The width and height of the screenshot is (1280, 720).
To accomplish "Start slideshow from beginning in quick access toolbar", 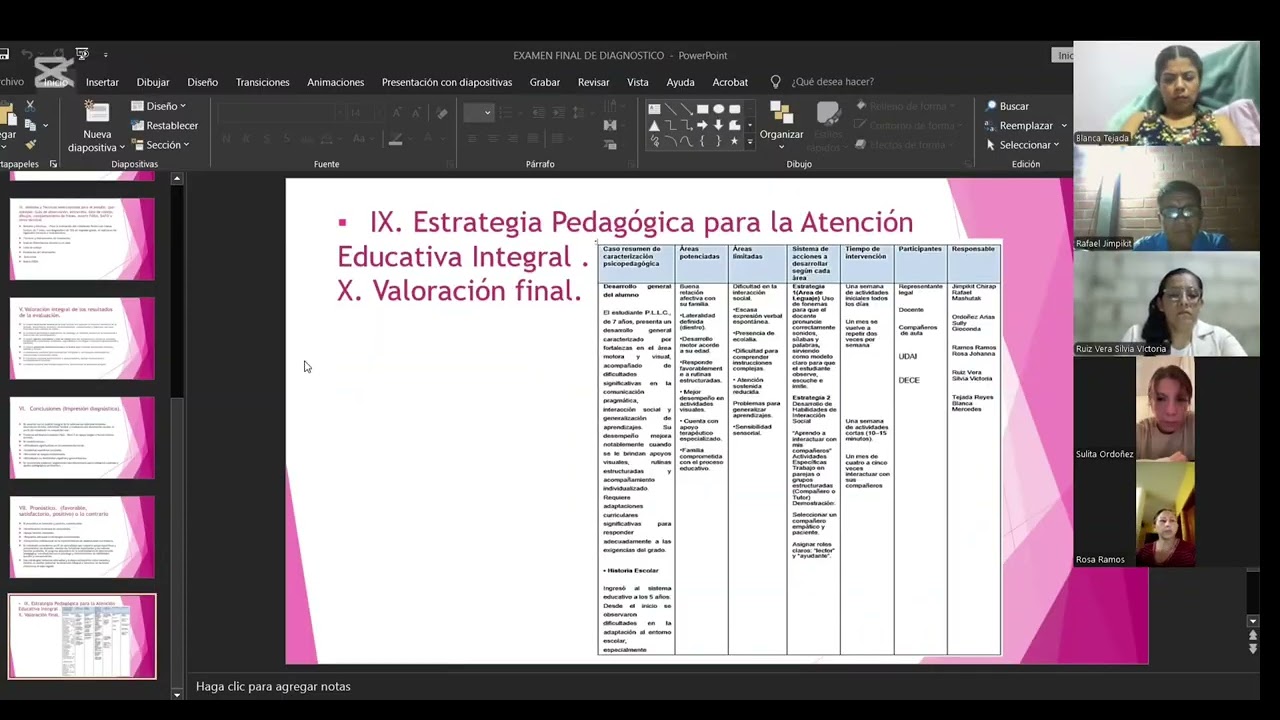I will 82,54.
